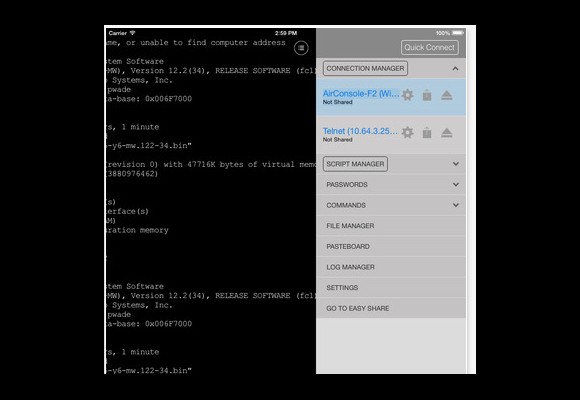Expand the Commands section chevron

[x=456, y=205]
